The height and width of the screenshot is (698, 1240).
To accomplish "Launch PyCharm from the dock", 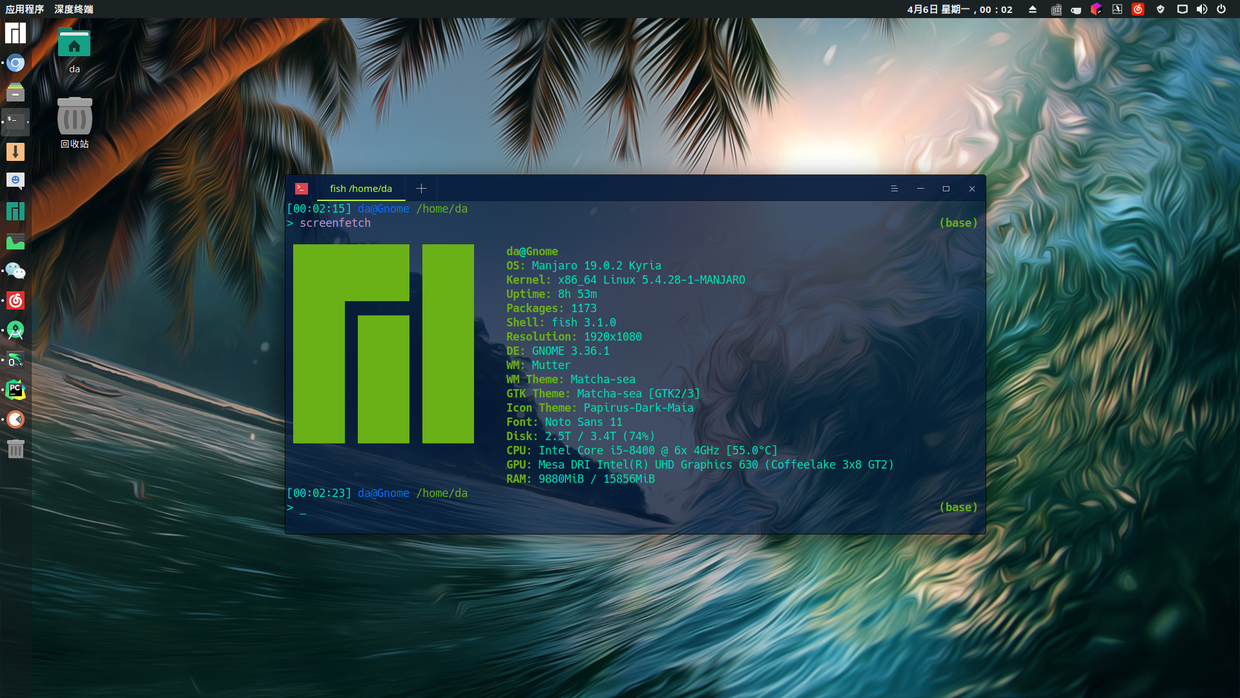I will [15, 390].
